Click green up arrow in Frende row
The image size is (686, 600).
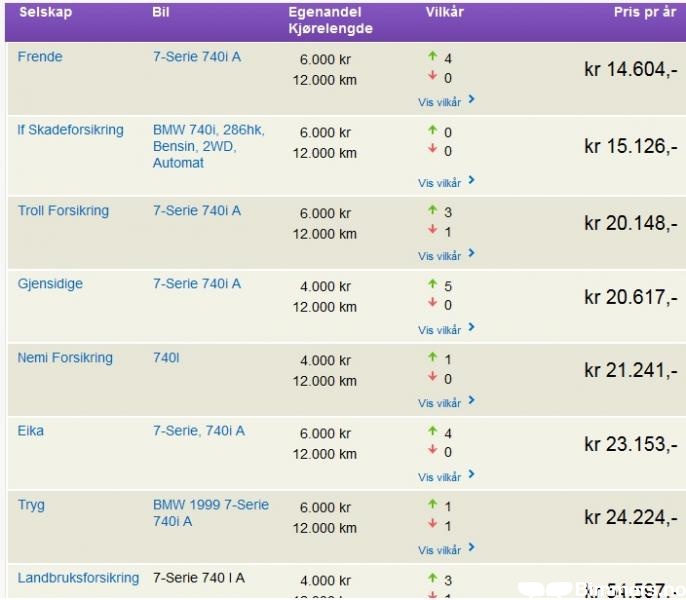(x=432, y=58)
